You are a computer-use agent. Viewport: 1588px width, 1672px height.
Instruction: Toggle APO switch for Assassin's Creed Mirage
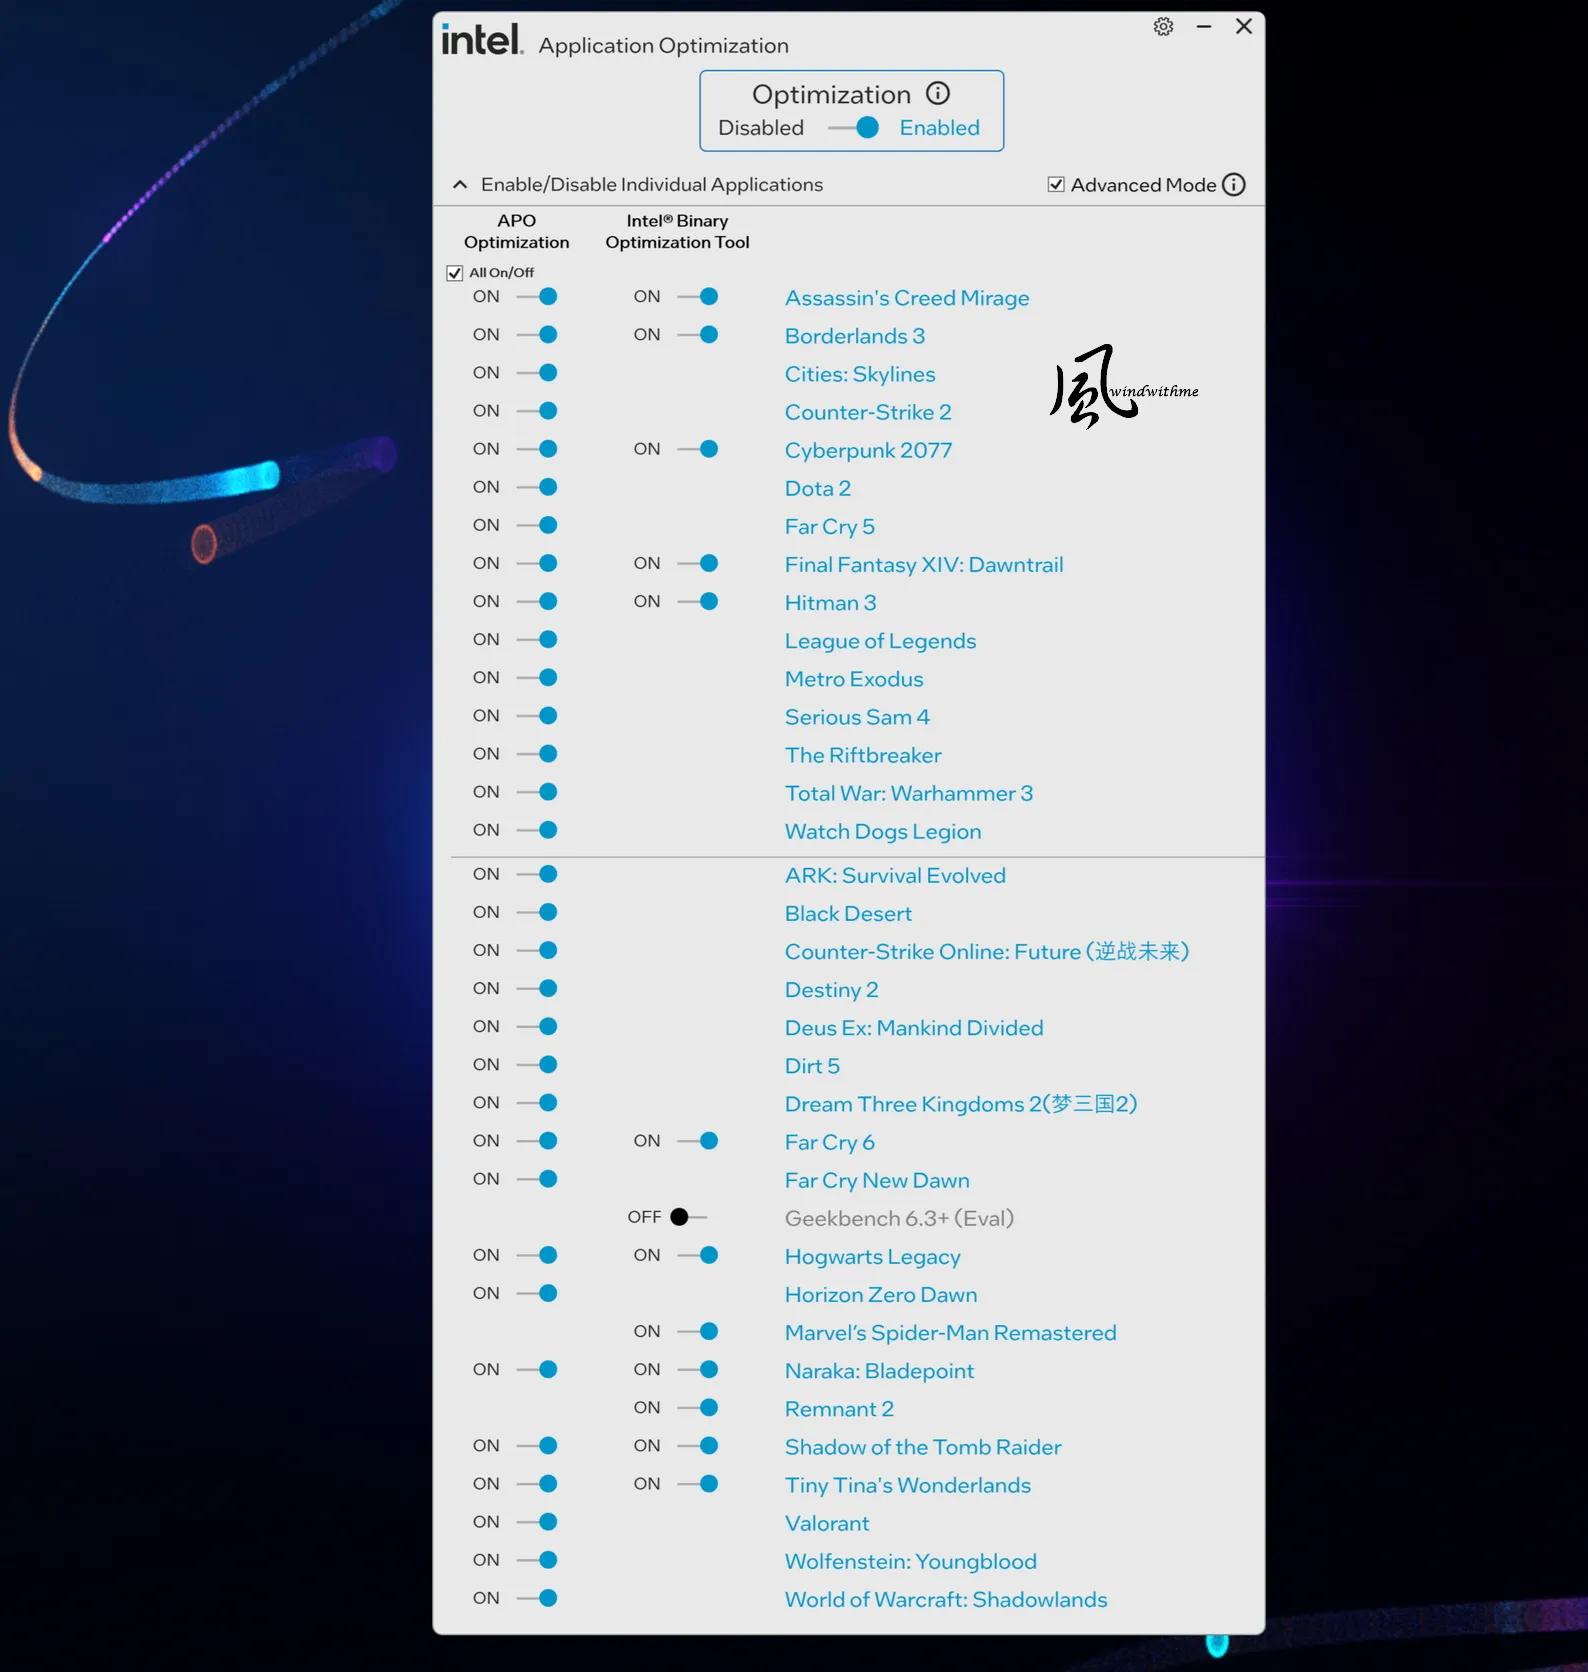537,297
